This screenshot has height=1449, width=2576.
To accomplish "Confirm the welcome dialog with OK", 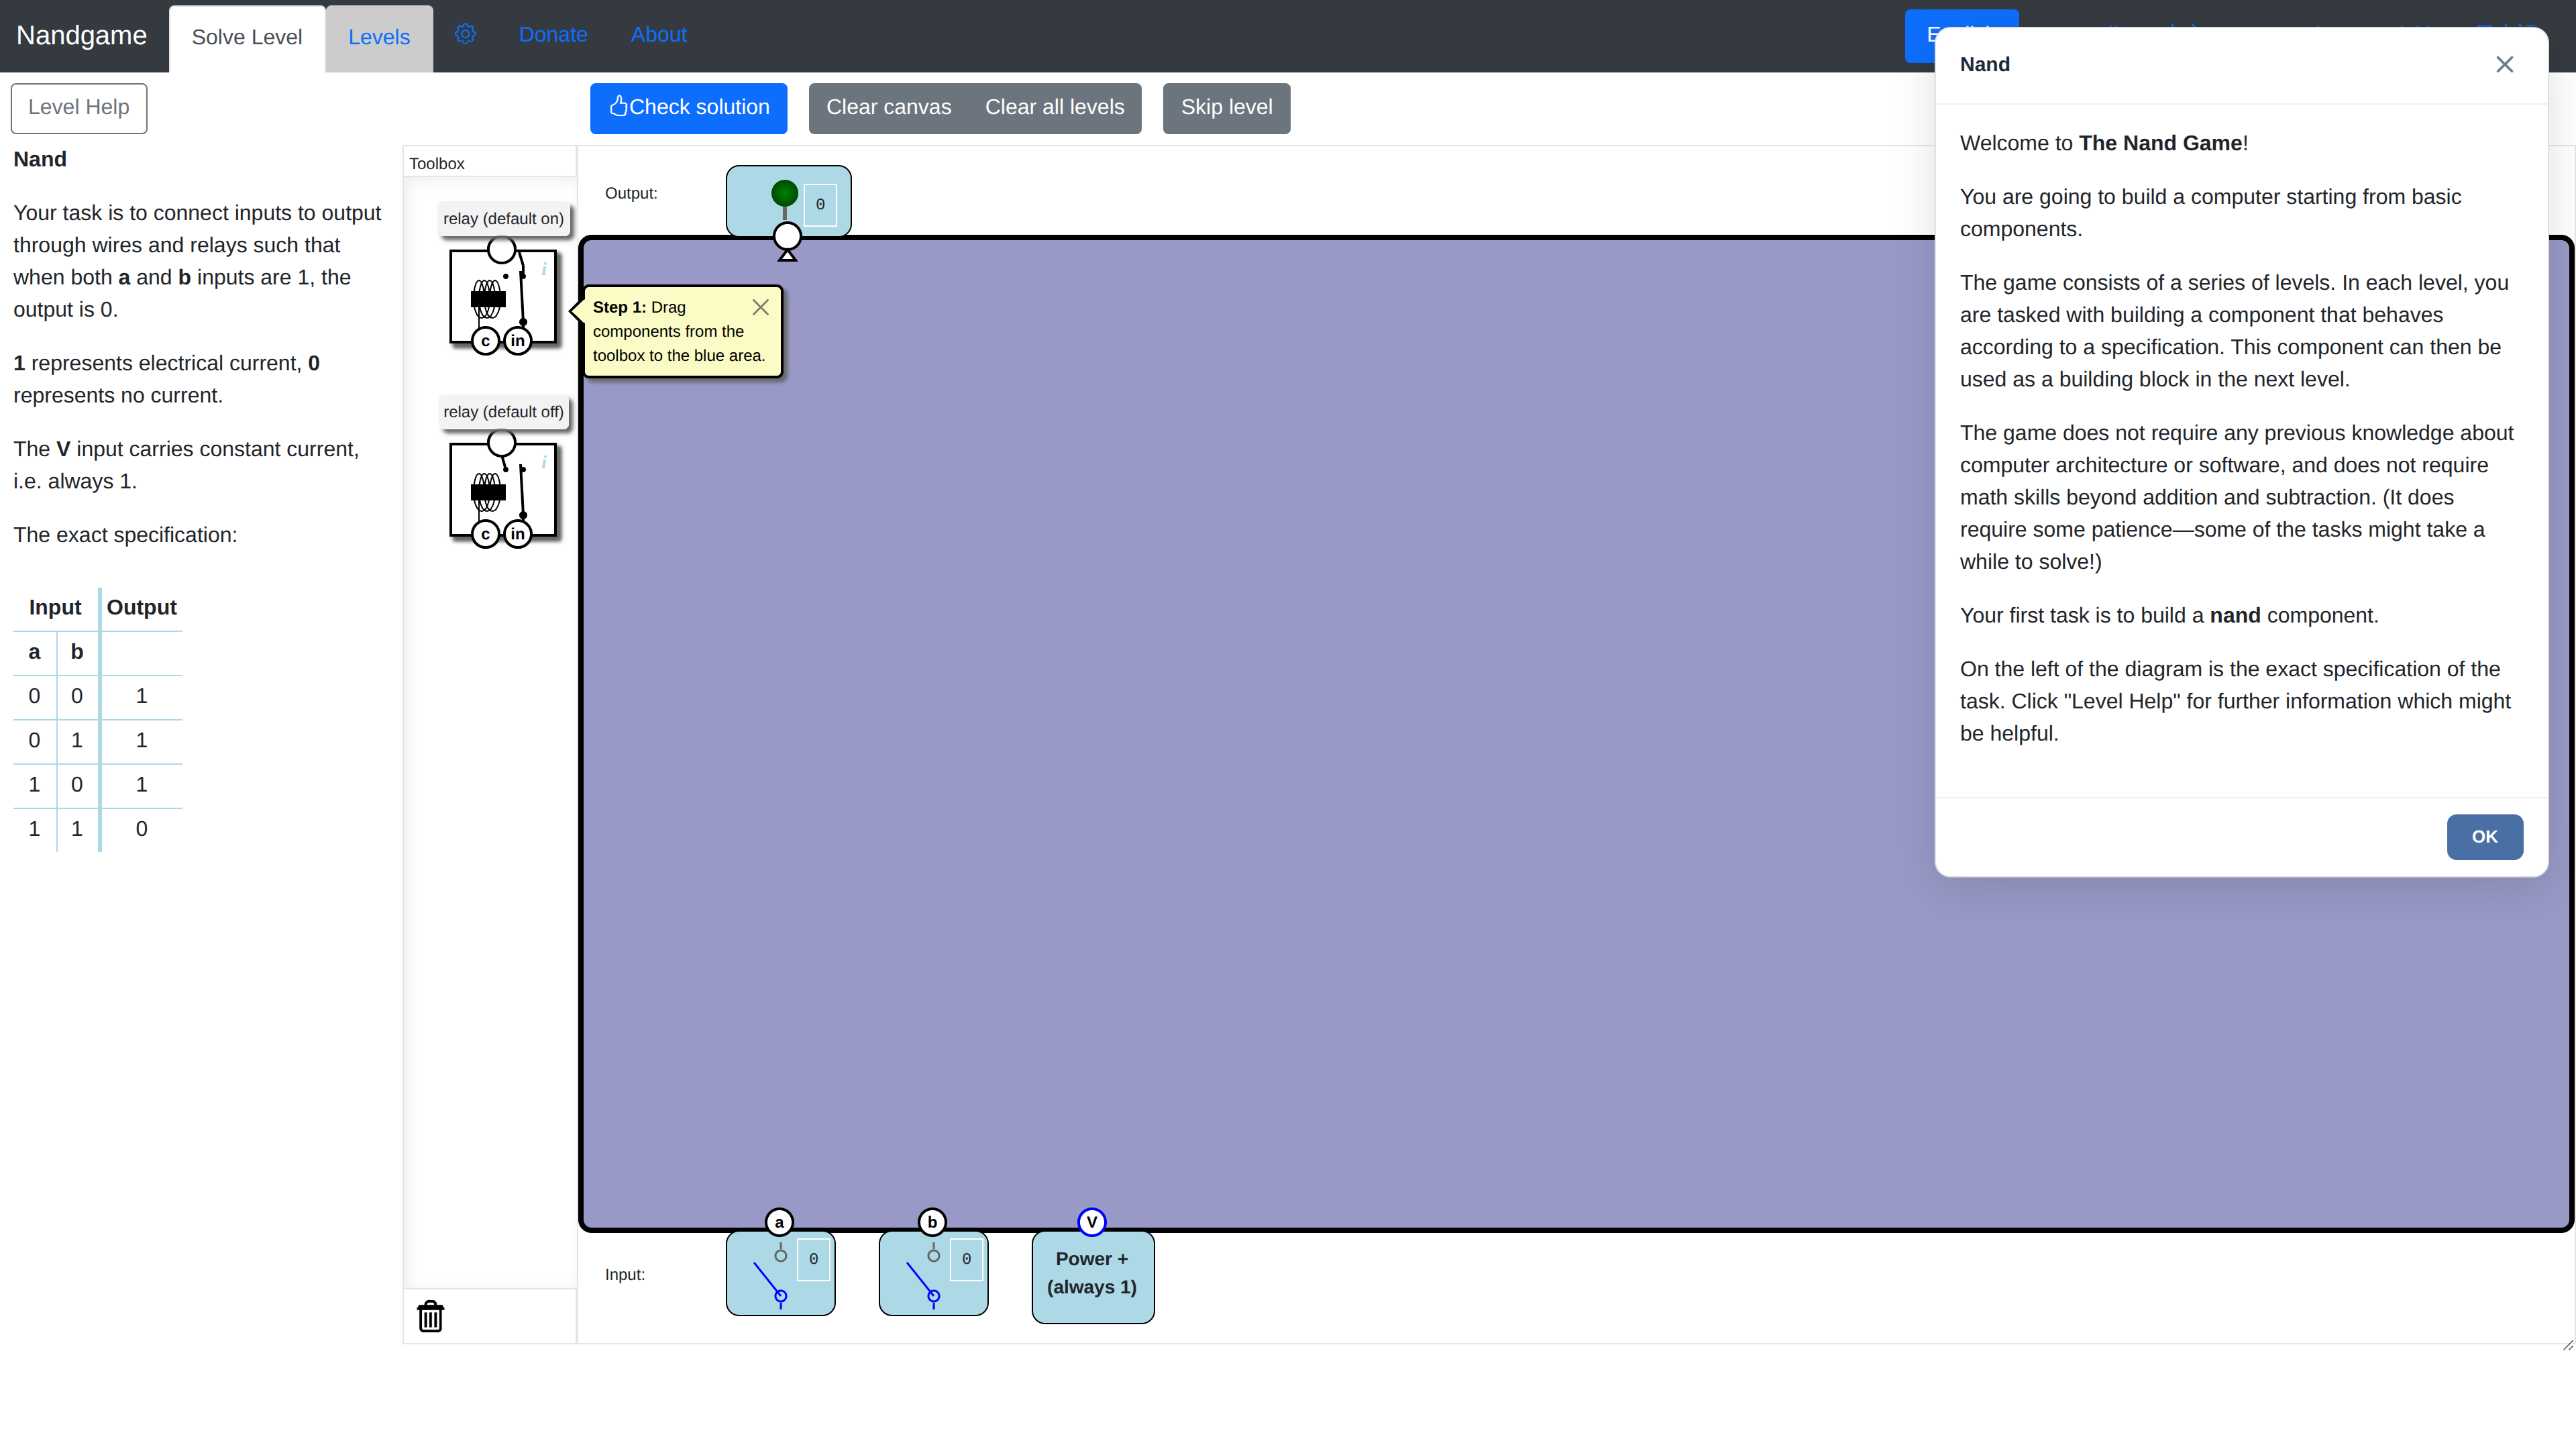I will click(2485, 837).
